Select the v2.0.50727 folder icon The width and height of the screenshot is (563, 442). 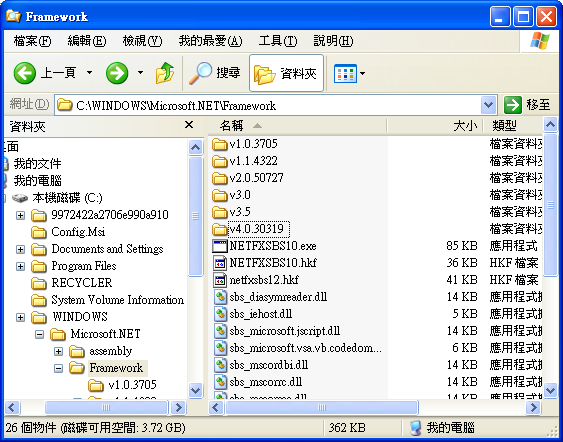pos(219,178)
